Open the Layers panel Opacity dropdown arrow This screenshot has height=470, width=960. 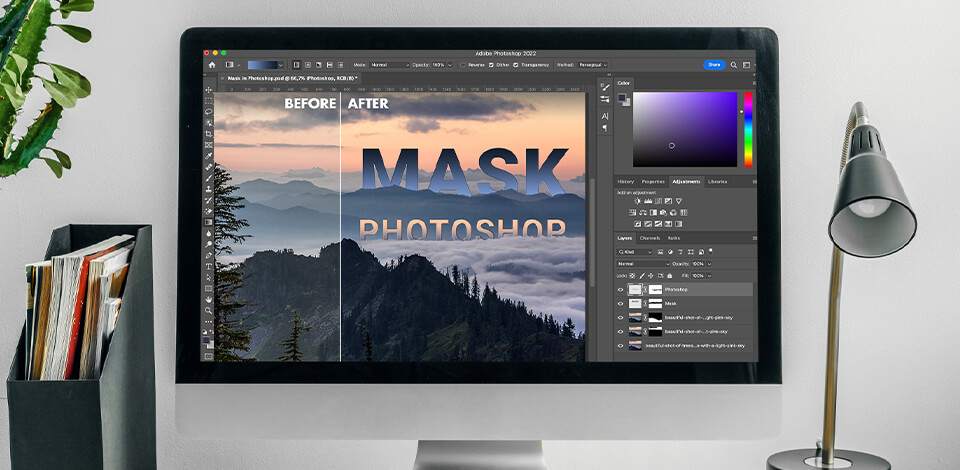(709, 264)
